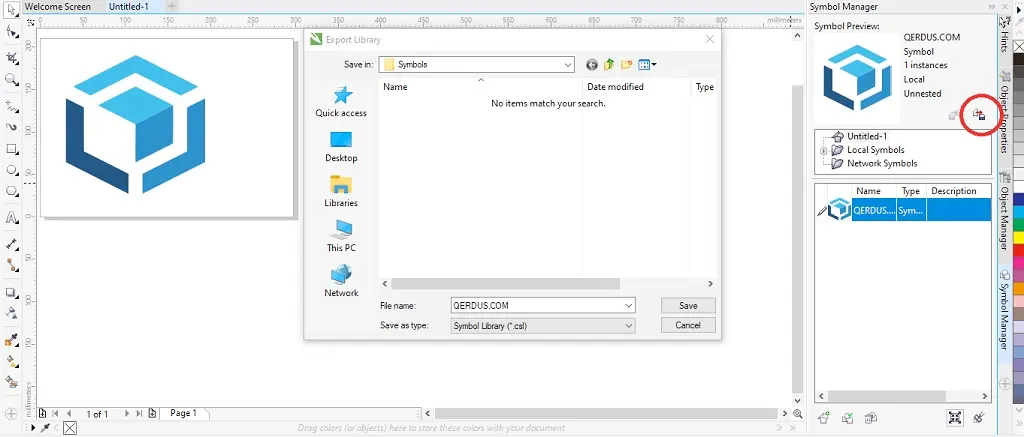Screen dimensions: 1024x437
Task: Click the Export Library icon in Symbol Manager
Action: coord(978,115)
